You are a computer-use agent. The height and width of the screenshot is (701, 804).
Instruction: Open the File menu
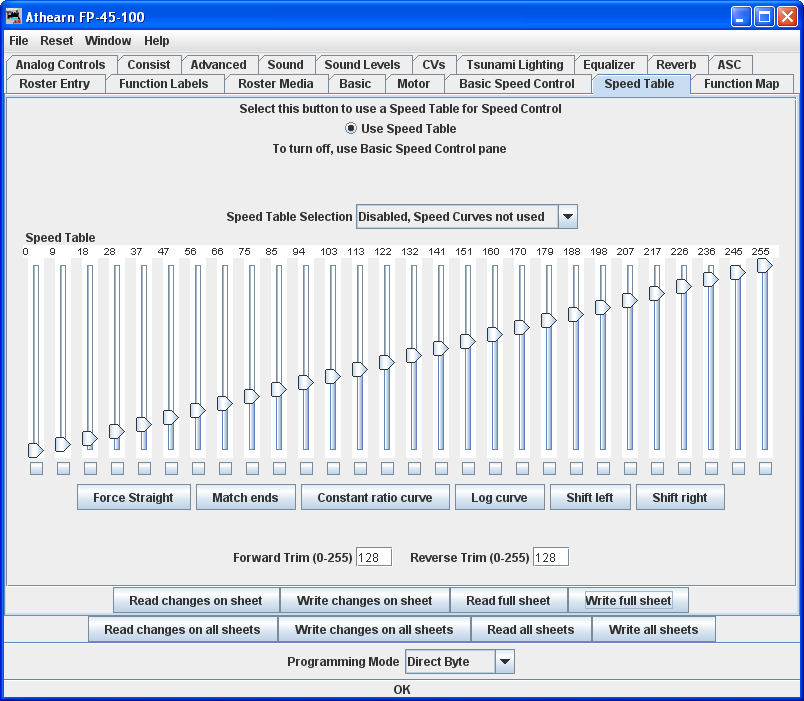[x=19, y=41]
